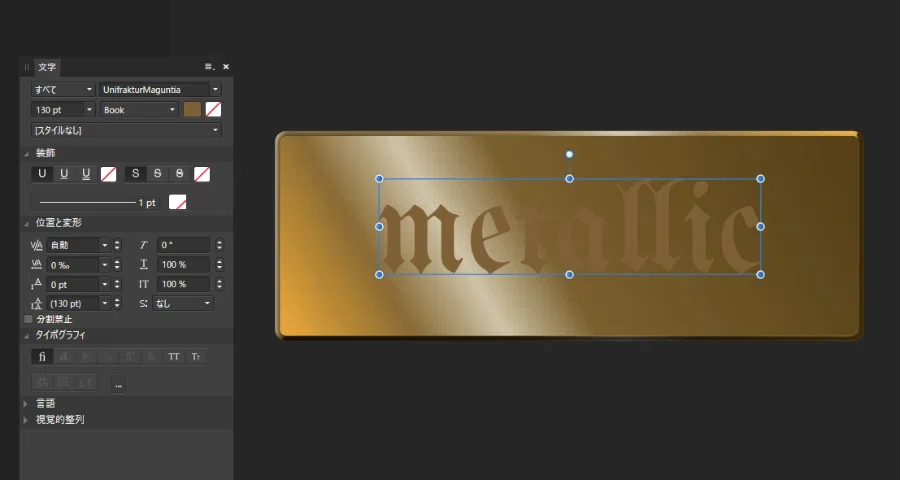Select the no-strikethrough S button

(x=135, y=174)
